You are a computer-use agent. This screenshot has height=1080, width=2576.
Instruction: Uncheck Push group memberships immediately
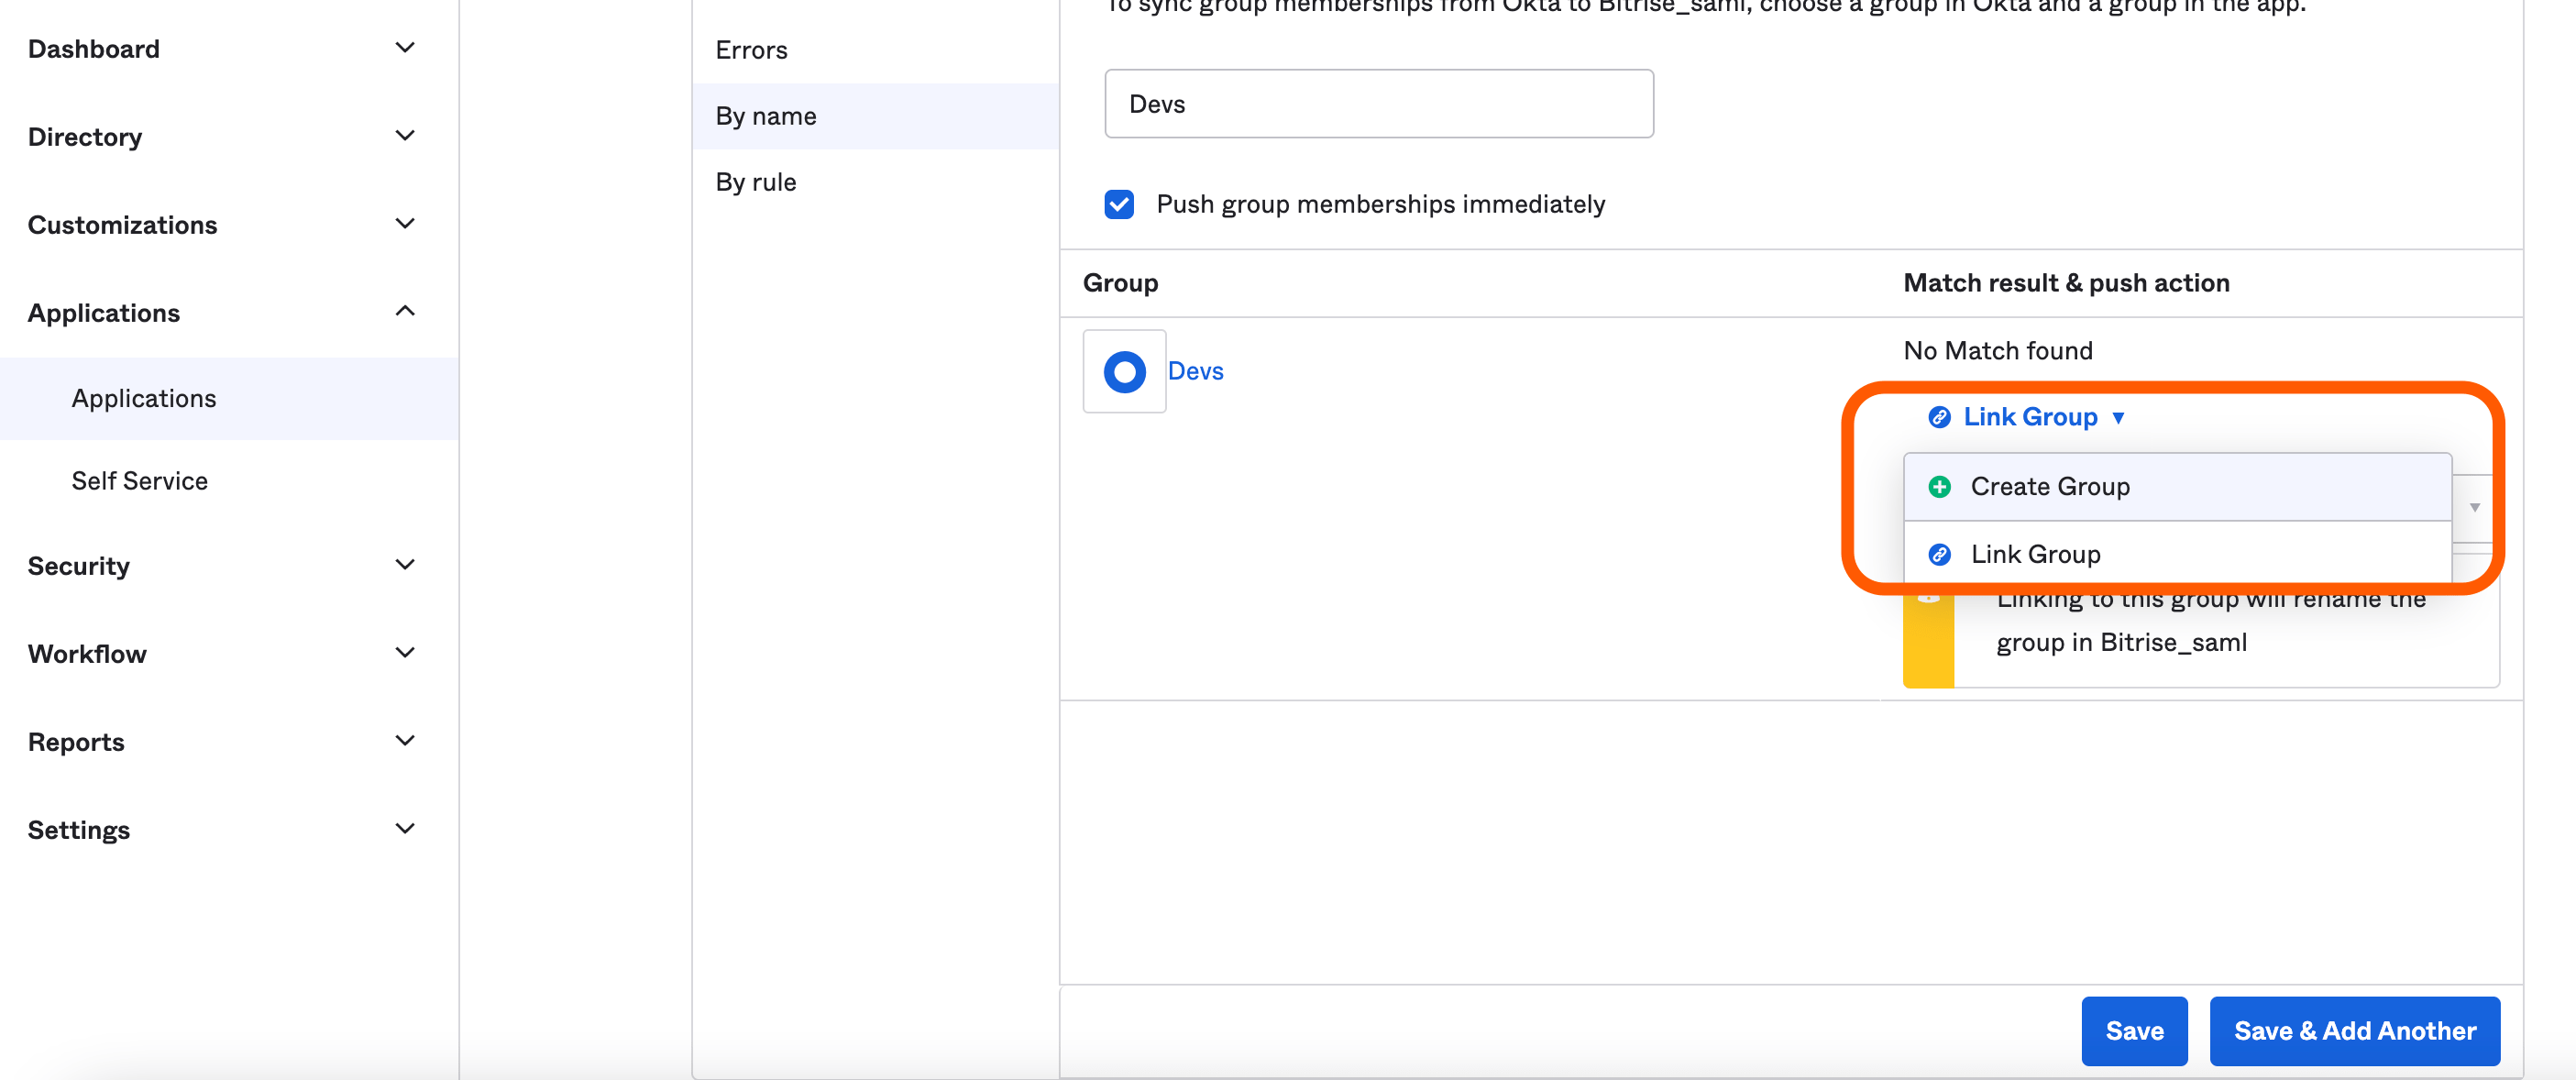(1119, 204)
